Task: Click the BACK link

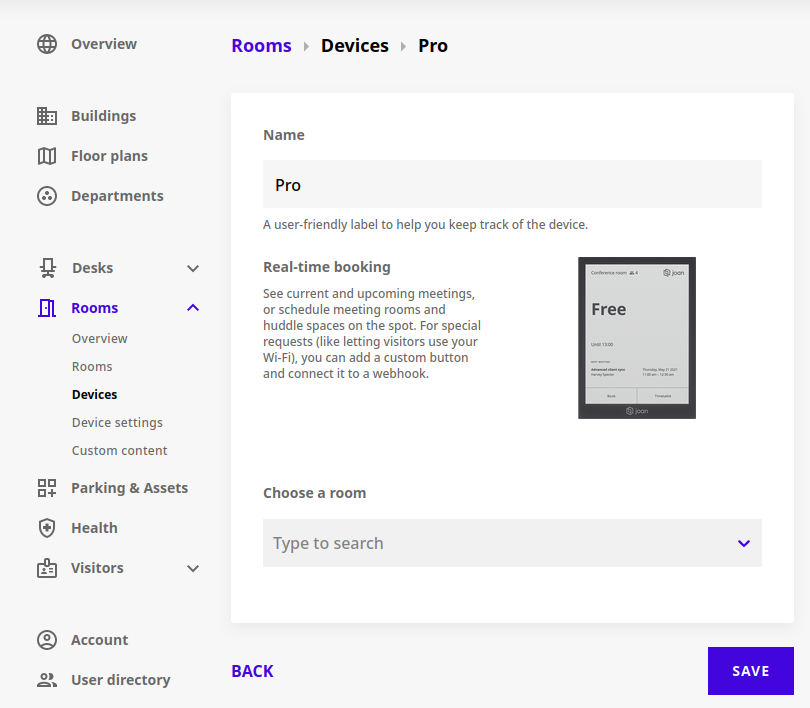Action: [x=253, y=671]
